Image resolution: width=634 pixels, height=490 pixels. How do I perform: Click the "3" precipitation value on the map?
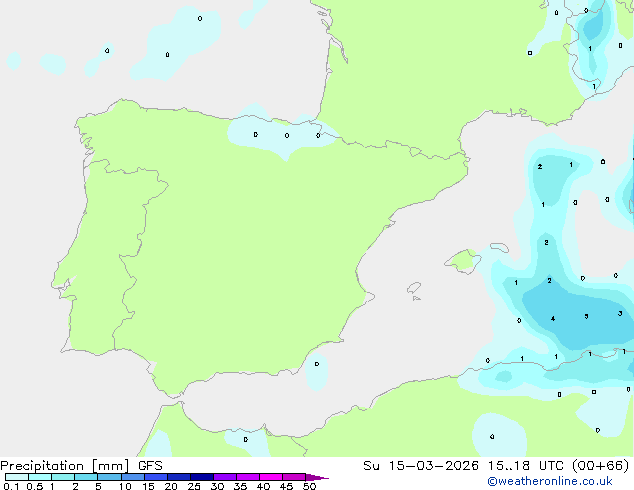620,313
